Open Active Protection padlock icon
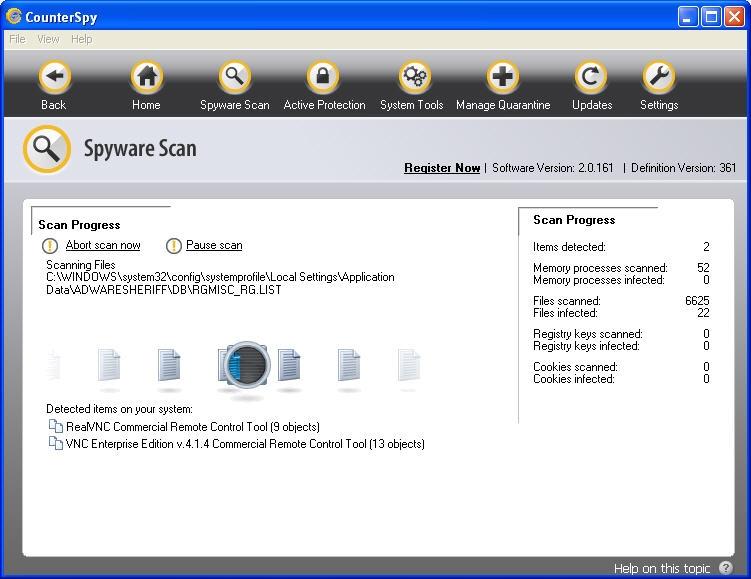The width and height of the screenshot is (751, 579). click(x=323, y=77)
